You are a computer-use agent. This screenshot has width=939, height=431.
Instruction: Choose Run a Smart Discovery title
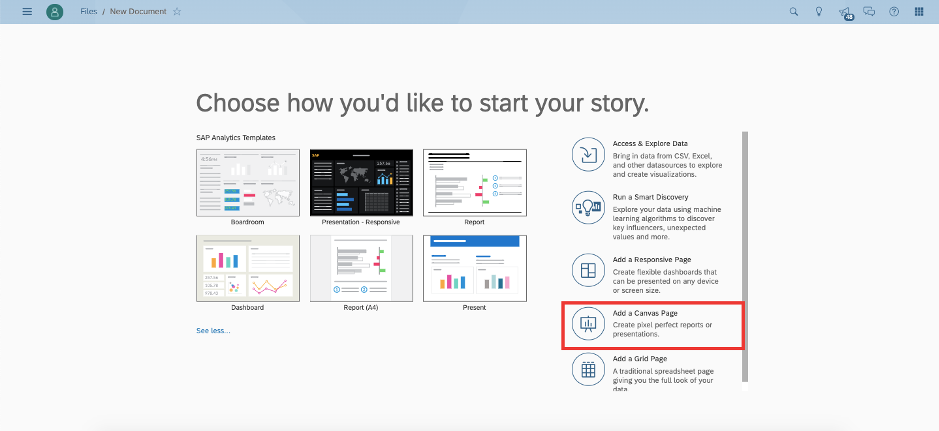650,197
